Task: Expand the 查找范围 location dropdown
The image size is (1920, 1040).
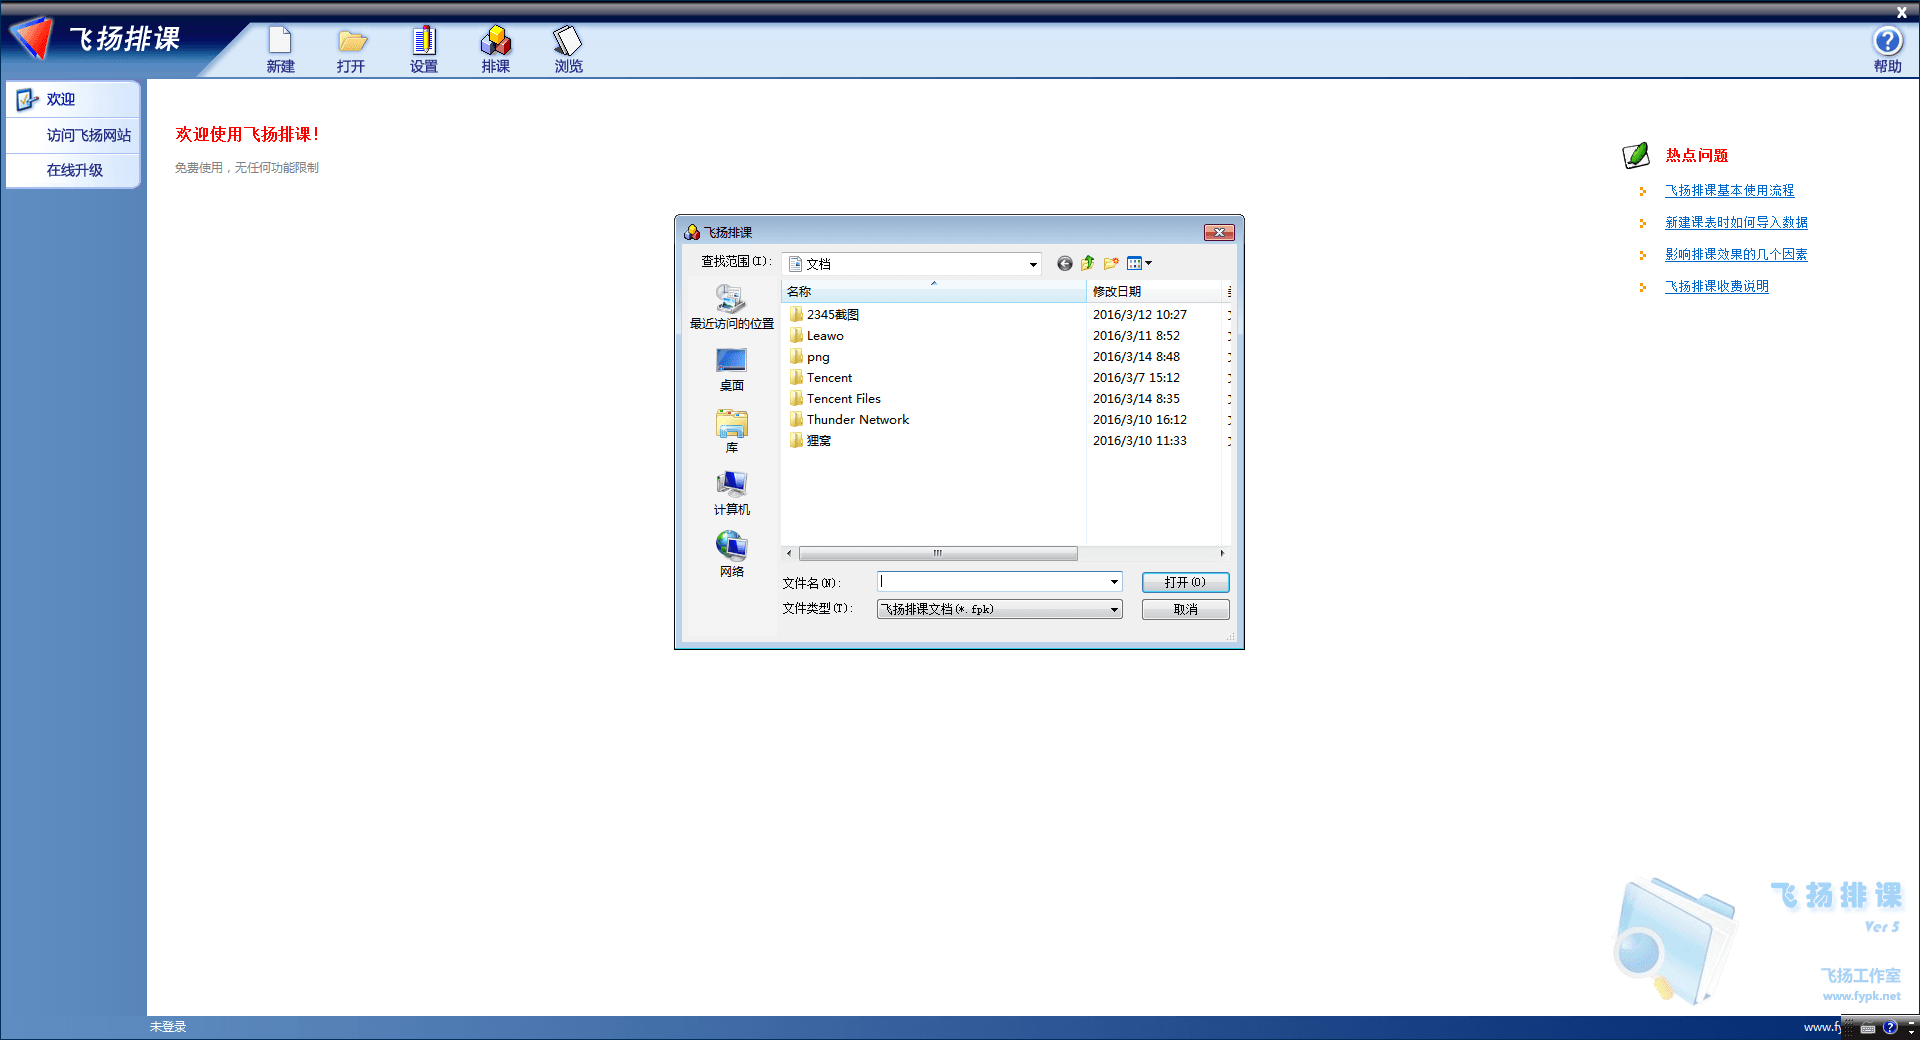Action: pyautogui.click(x=1032, y=264)
